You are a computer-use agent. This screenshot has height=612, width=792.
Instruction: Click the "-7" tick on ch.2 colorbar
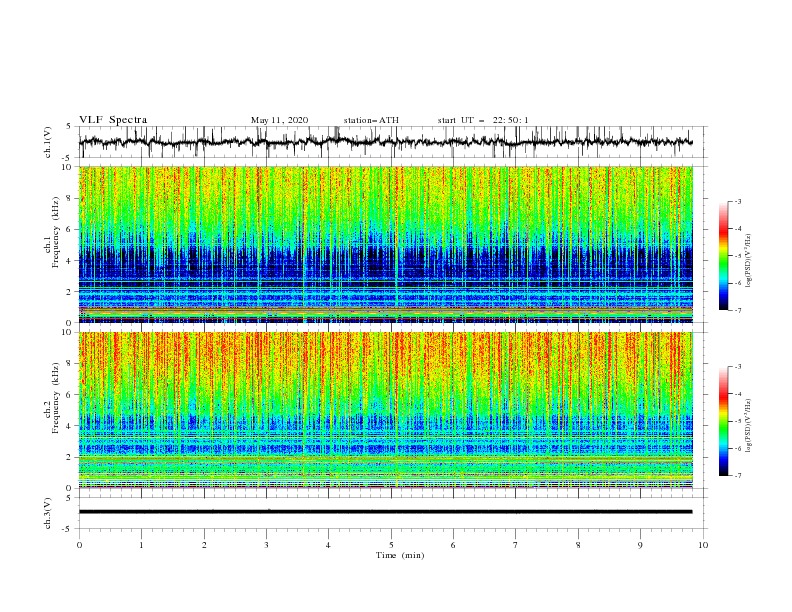tap(738, 476)
